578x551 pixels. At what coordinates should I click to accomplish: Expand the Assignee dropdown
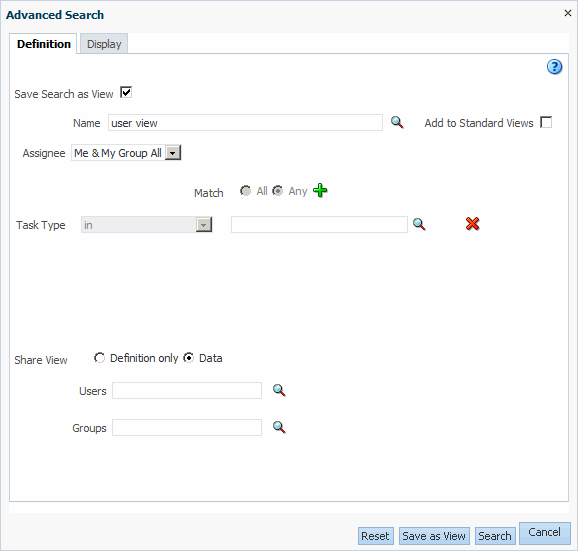pyautogui.click(x=173, y=153)
